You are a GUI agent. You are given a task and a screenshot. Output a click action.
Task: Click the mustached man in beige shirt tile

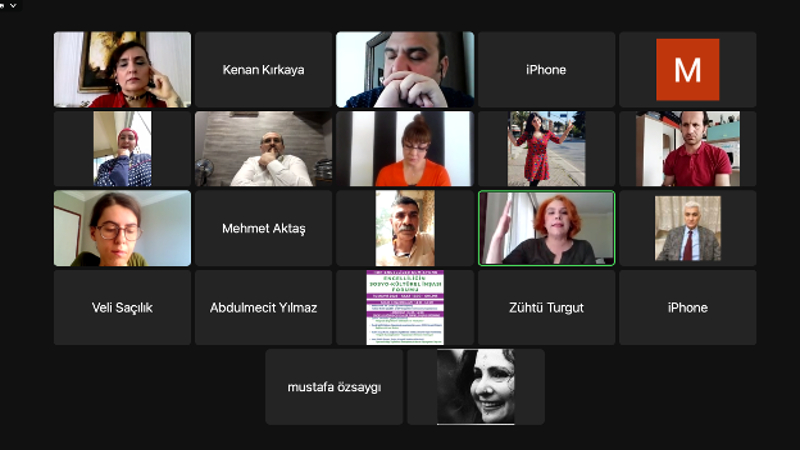pos(405,228)
